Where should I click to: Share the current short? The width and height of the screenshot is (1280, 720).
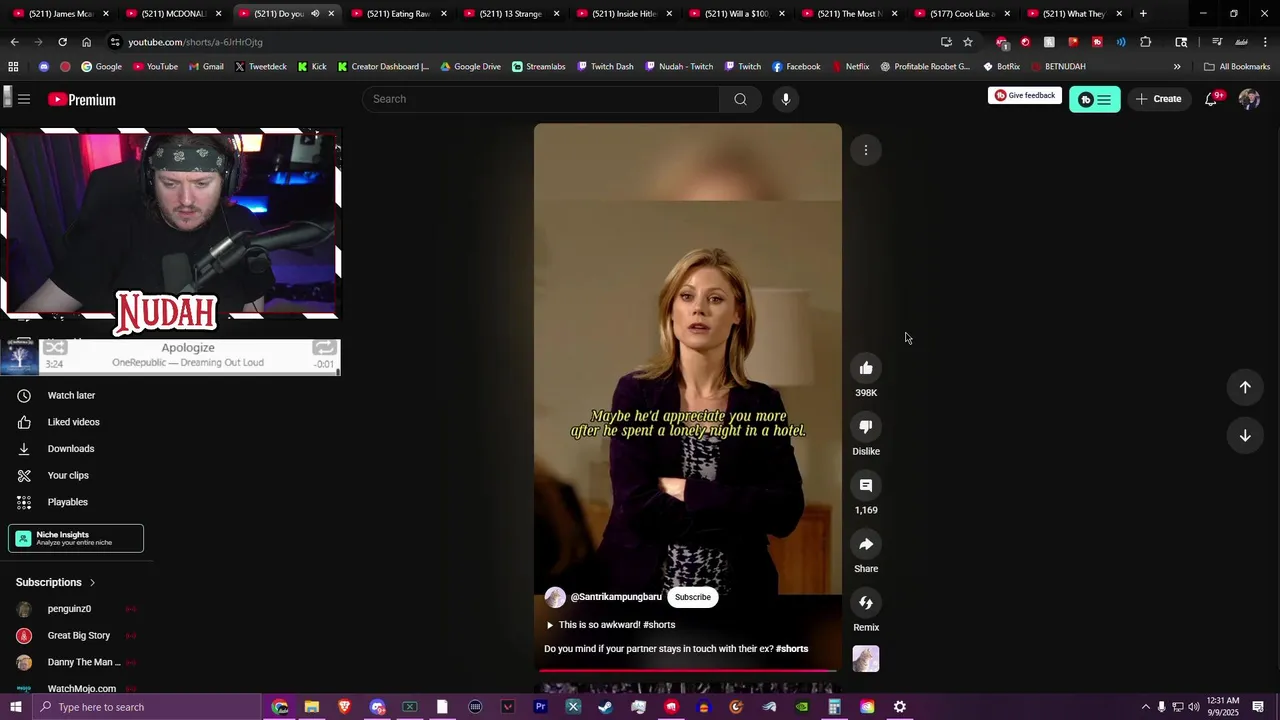click(x=866, y=544)
